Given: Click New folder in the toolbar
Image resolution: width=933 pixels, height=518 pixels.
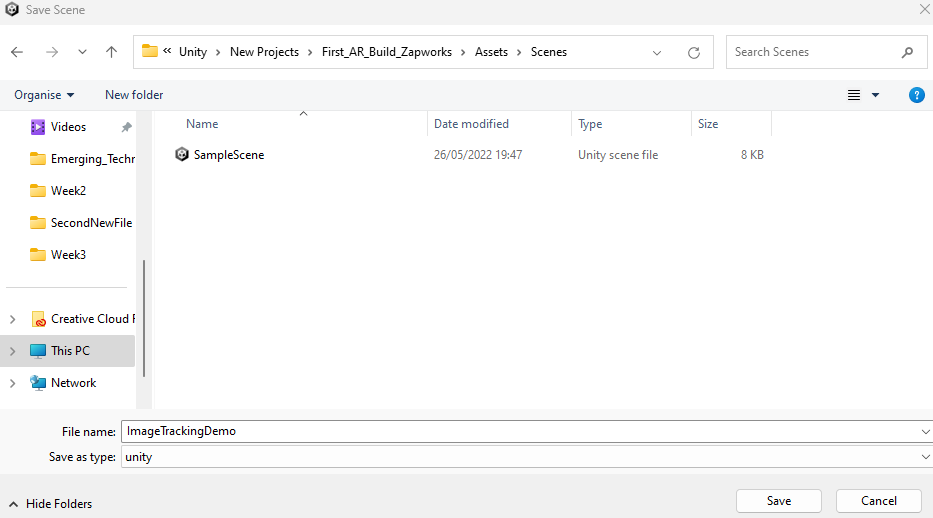Looking at the screenshot, I should pos(134,95).
